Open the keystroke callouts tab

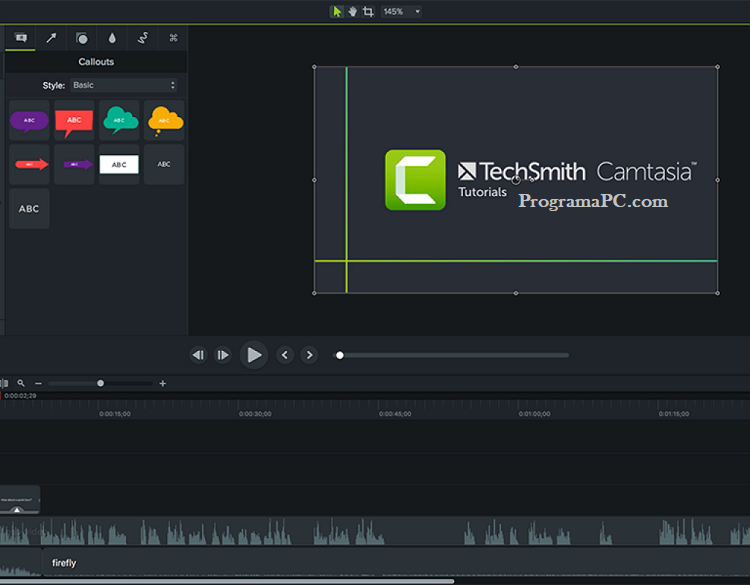click(173, 38)
